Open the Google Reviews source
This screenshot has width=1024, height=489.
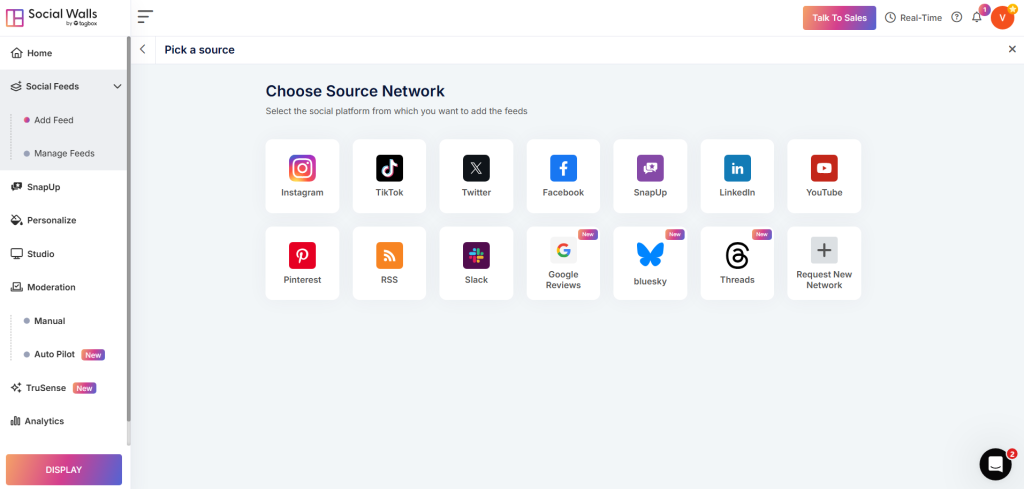(563, 263)
